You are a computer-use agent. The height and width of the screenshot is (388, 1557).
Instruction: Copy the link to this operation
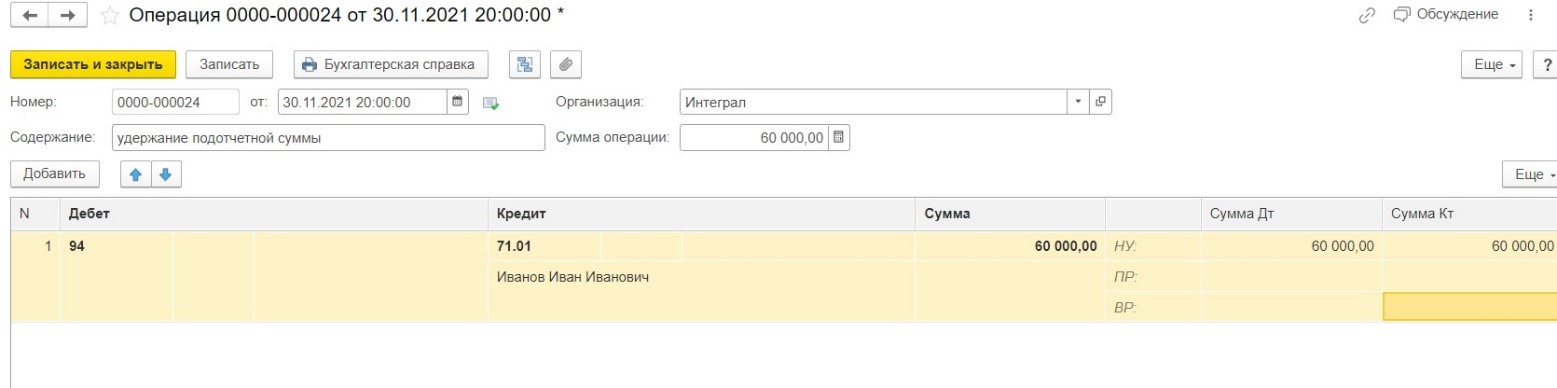1369,15
